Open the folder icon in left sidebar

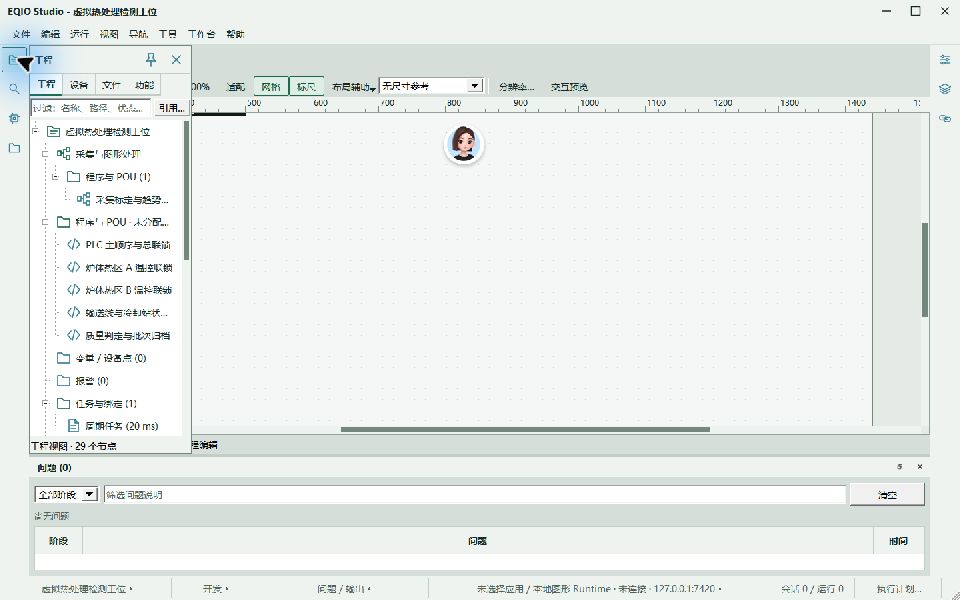(14, 148)
